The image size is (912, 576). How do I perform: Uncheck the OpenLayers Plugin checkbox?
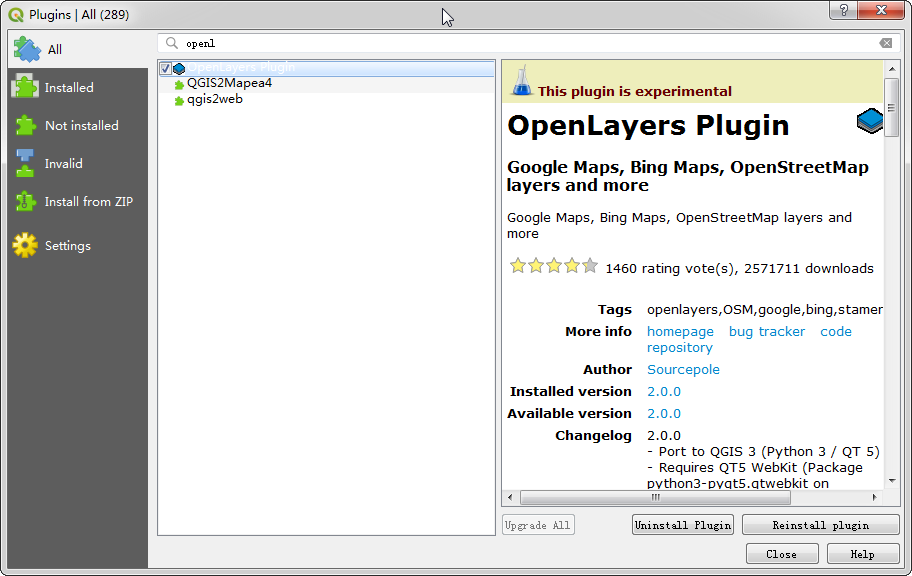pyautogui.click(x=165, y=69)
